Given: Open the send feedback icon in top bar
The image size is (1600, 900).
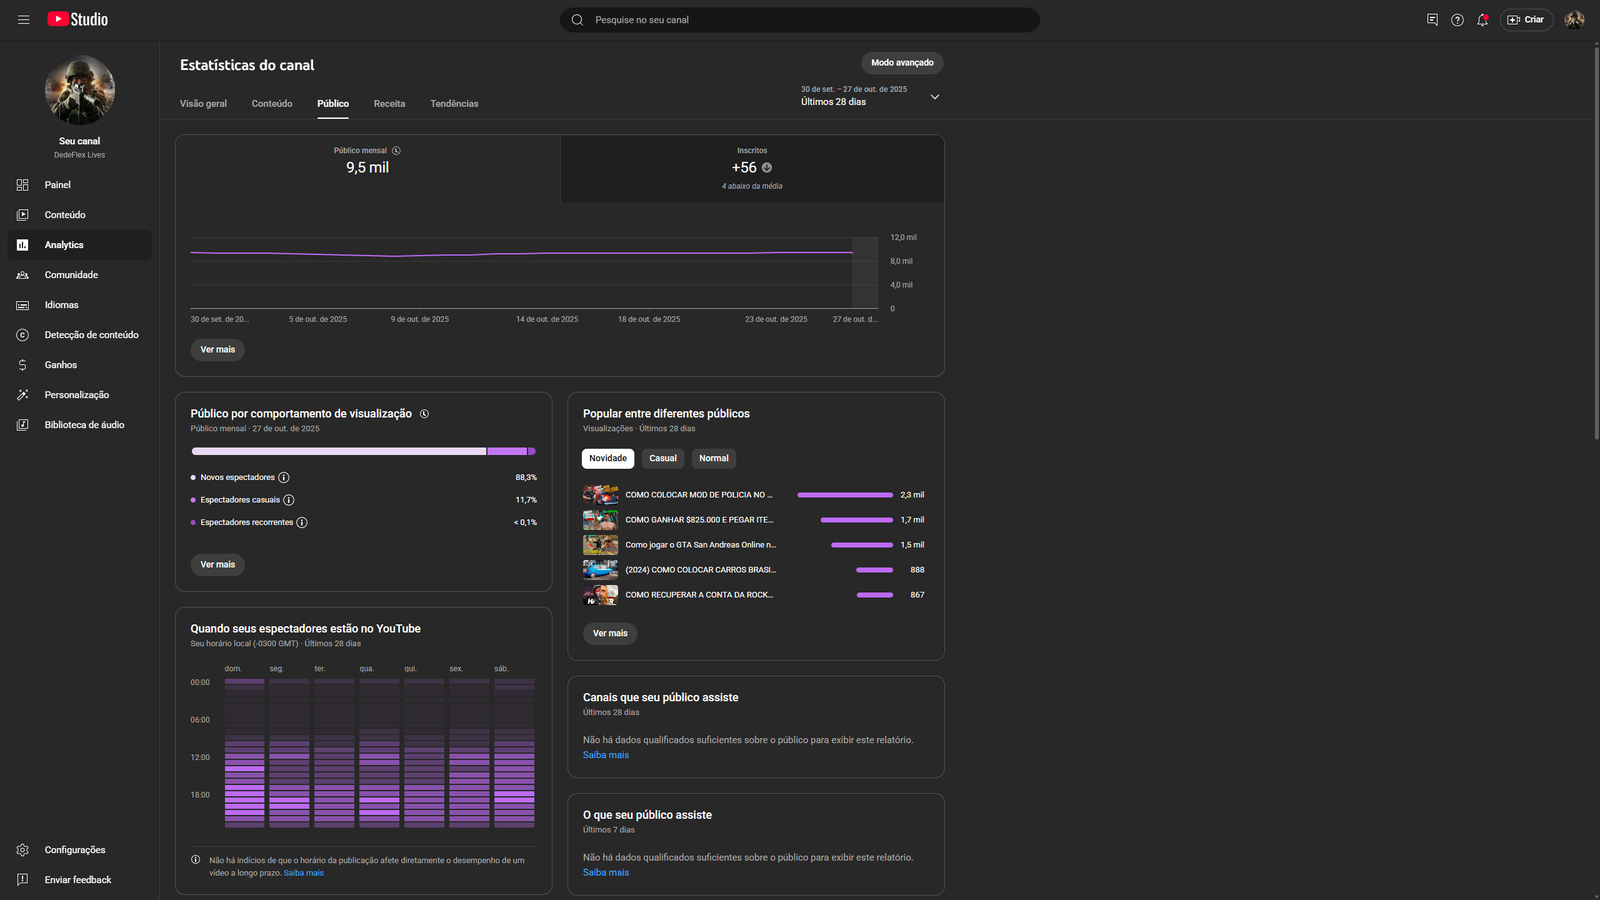Looking at the screenshot, I should [1432, 20].
